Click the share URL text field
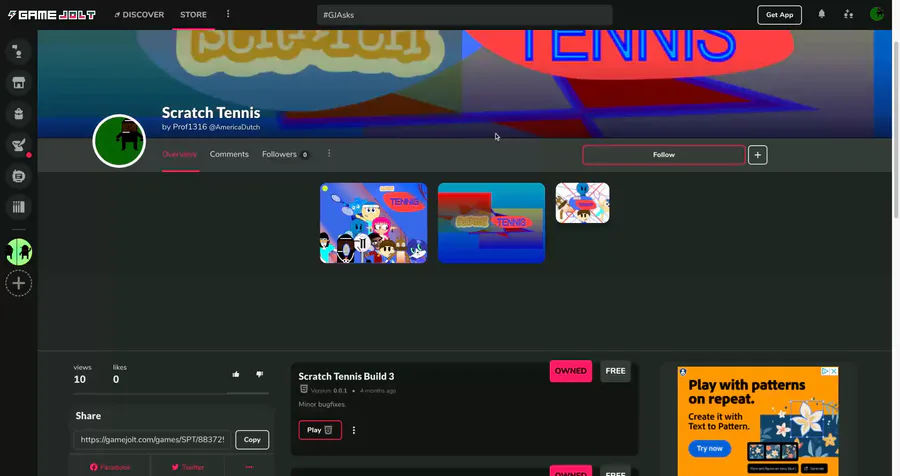The width and height of the screenshot is (900, 476). point(152,440)
